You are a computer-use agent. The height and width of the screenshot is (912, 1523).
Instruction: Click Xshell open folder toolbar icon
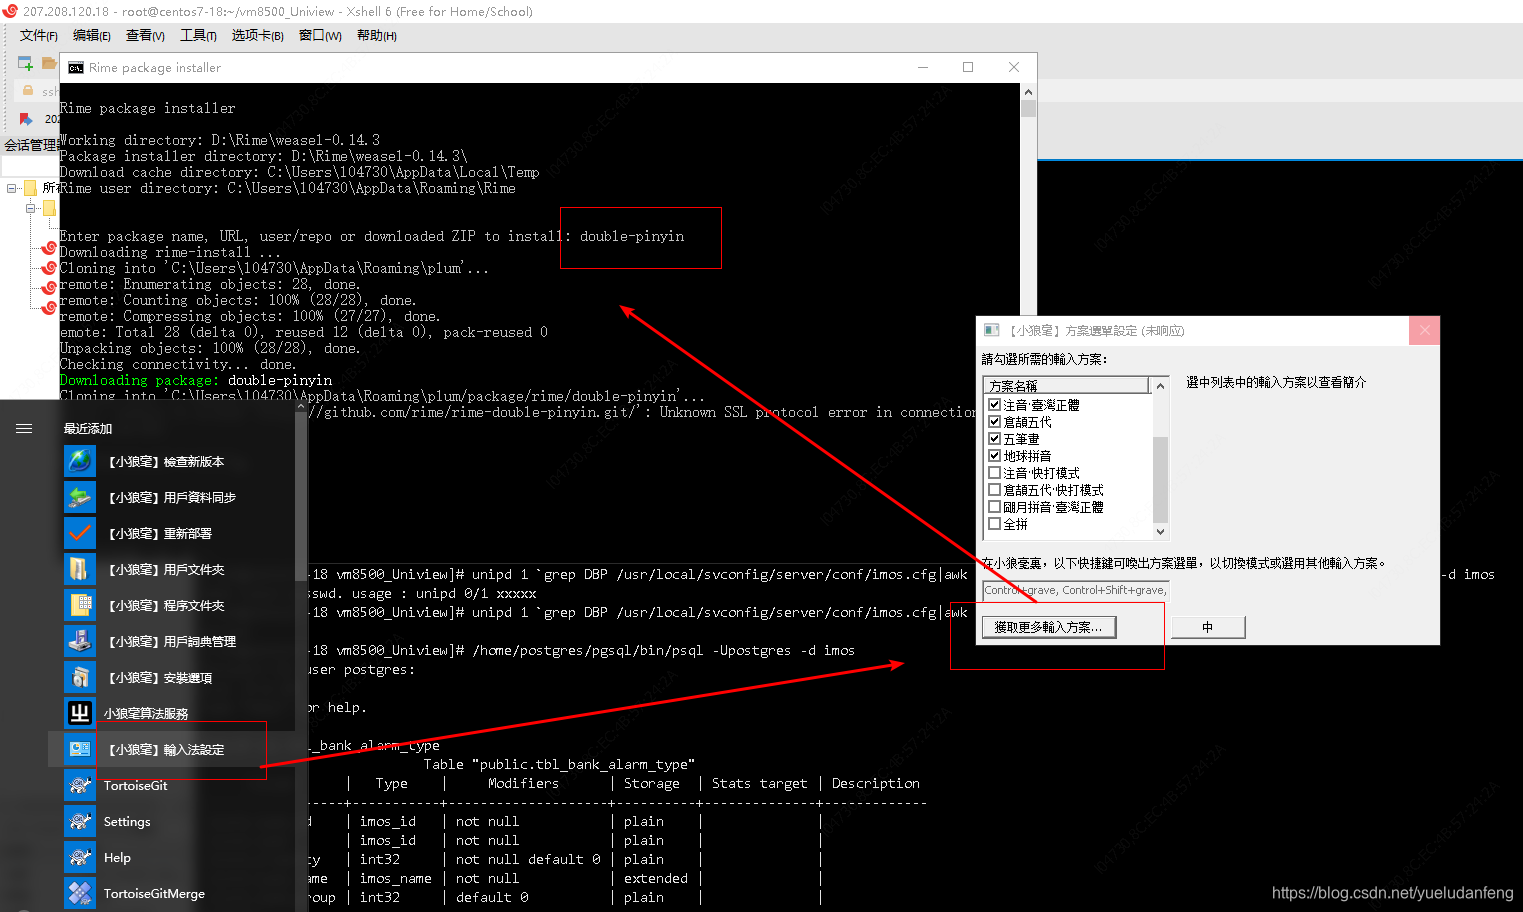coord(49,64)
